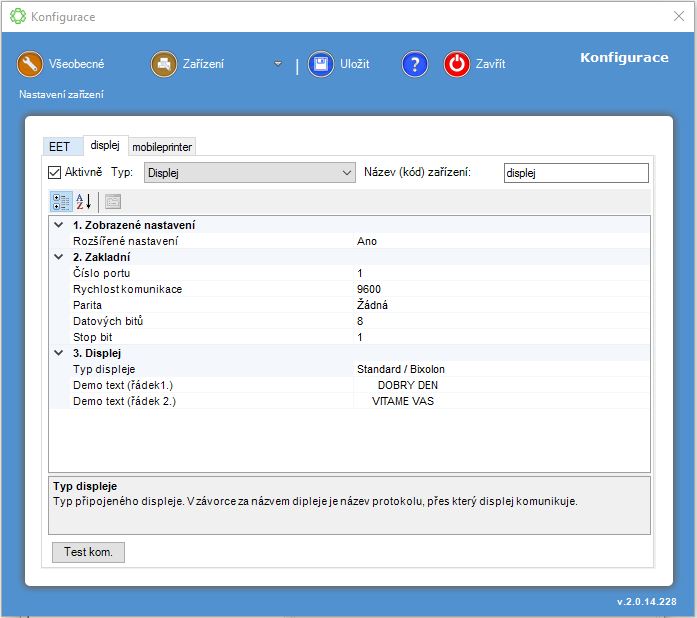Switch to the mobileprinter tab
697x618 pixels.
point(162,147)
